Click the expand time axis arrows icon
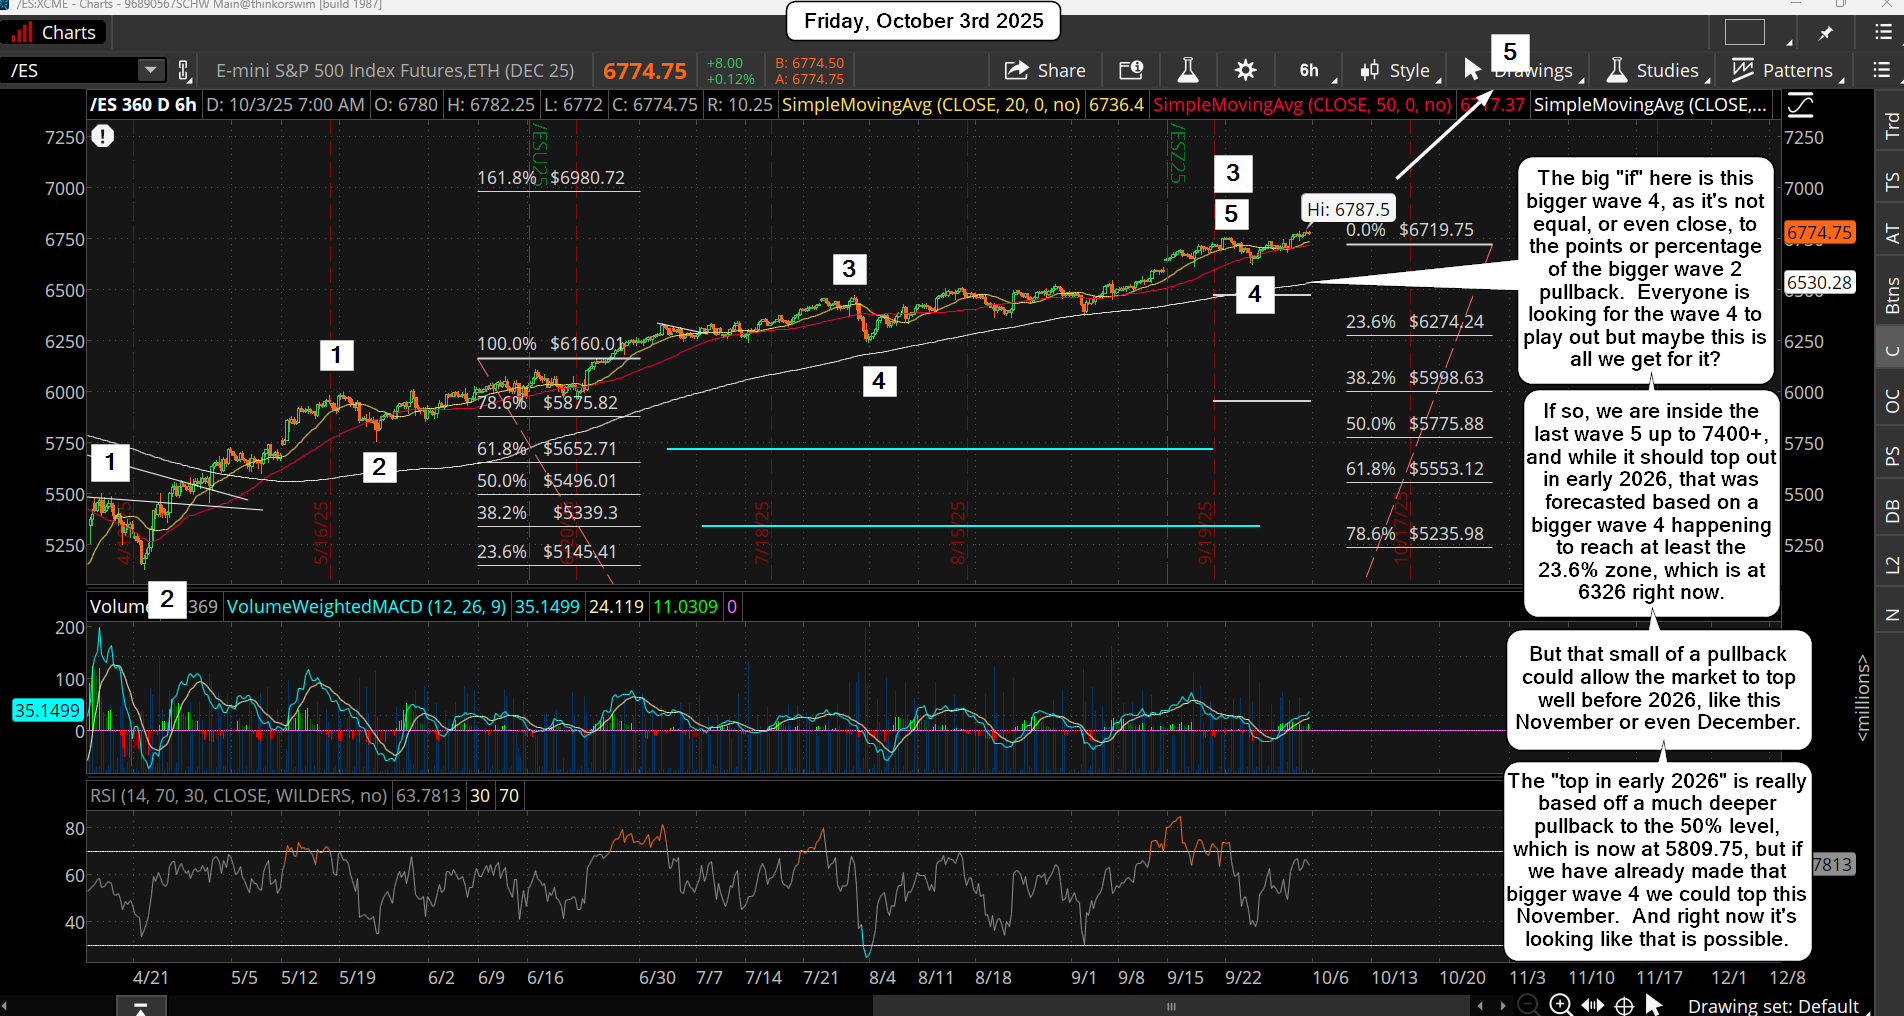 1592,1005
